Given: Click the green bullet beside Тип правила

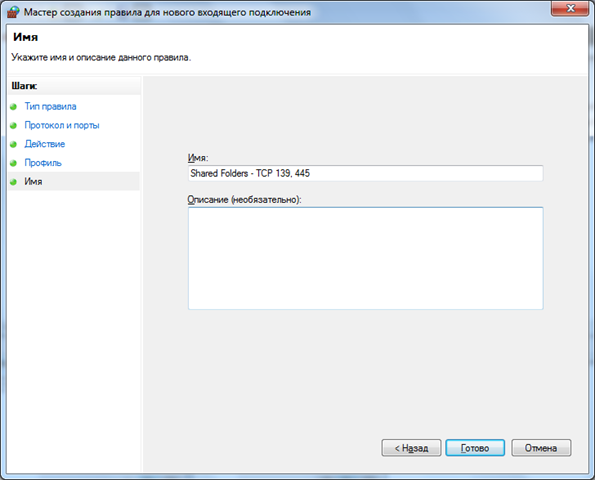Looking at the screenshot, I should click(13, 107).
